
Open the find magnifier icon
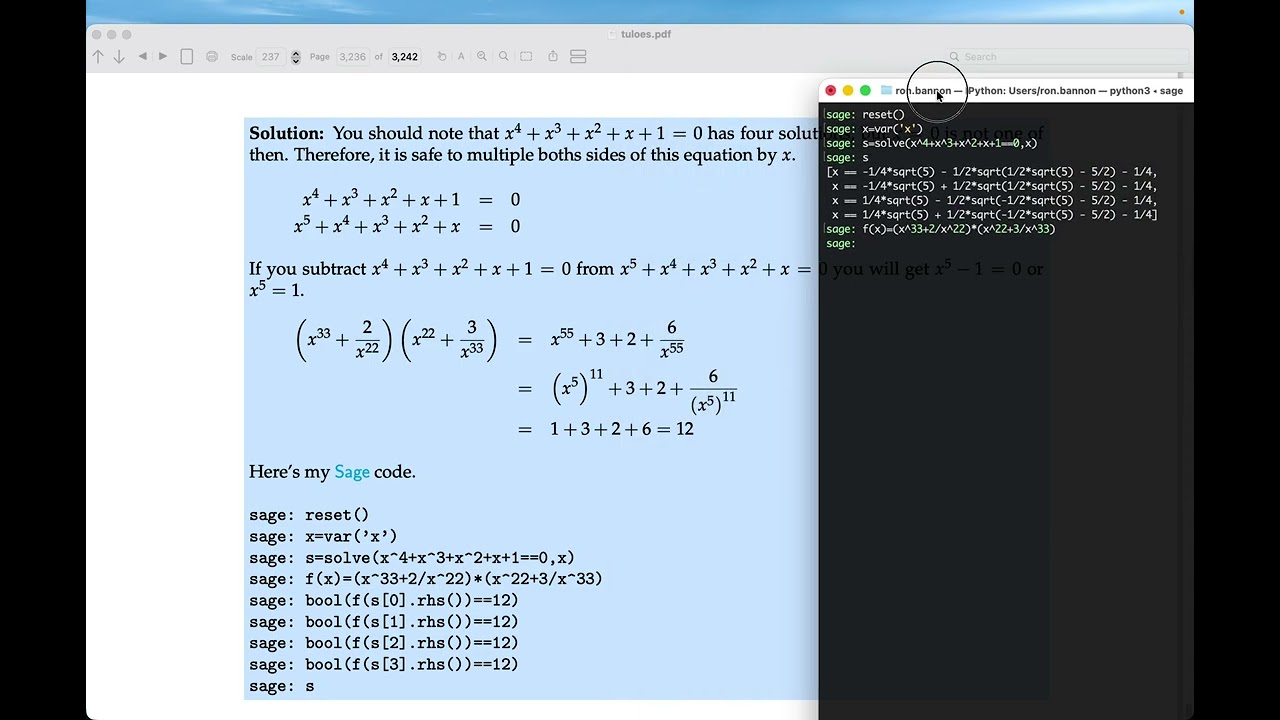pos(504,57)
